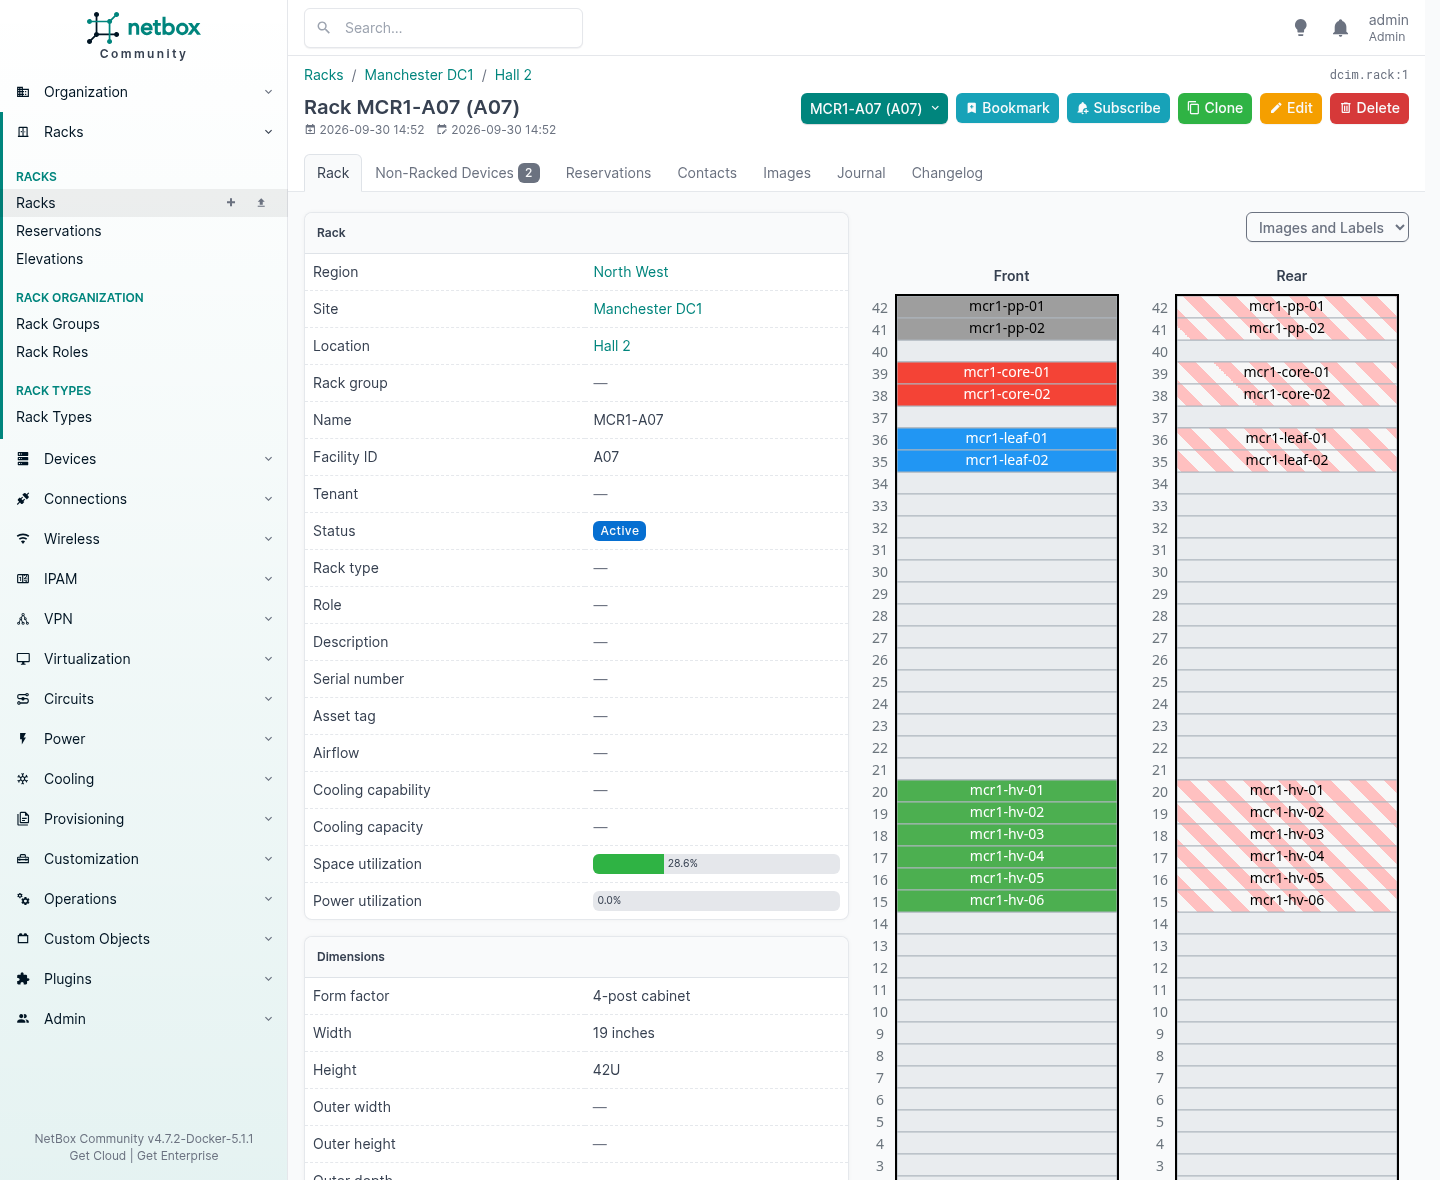Select mcr1-hv-03 in the Front elevation
Screen dimensions: 1440x1180
tap(1007, 834)
